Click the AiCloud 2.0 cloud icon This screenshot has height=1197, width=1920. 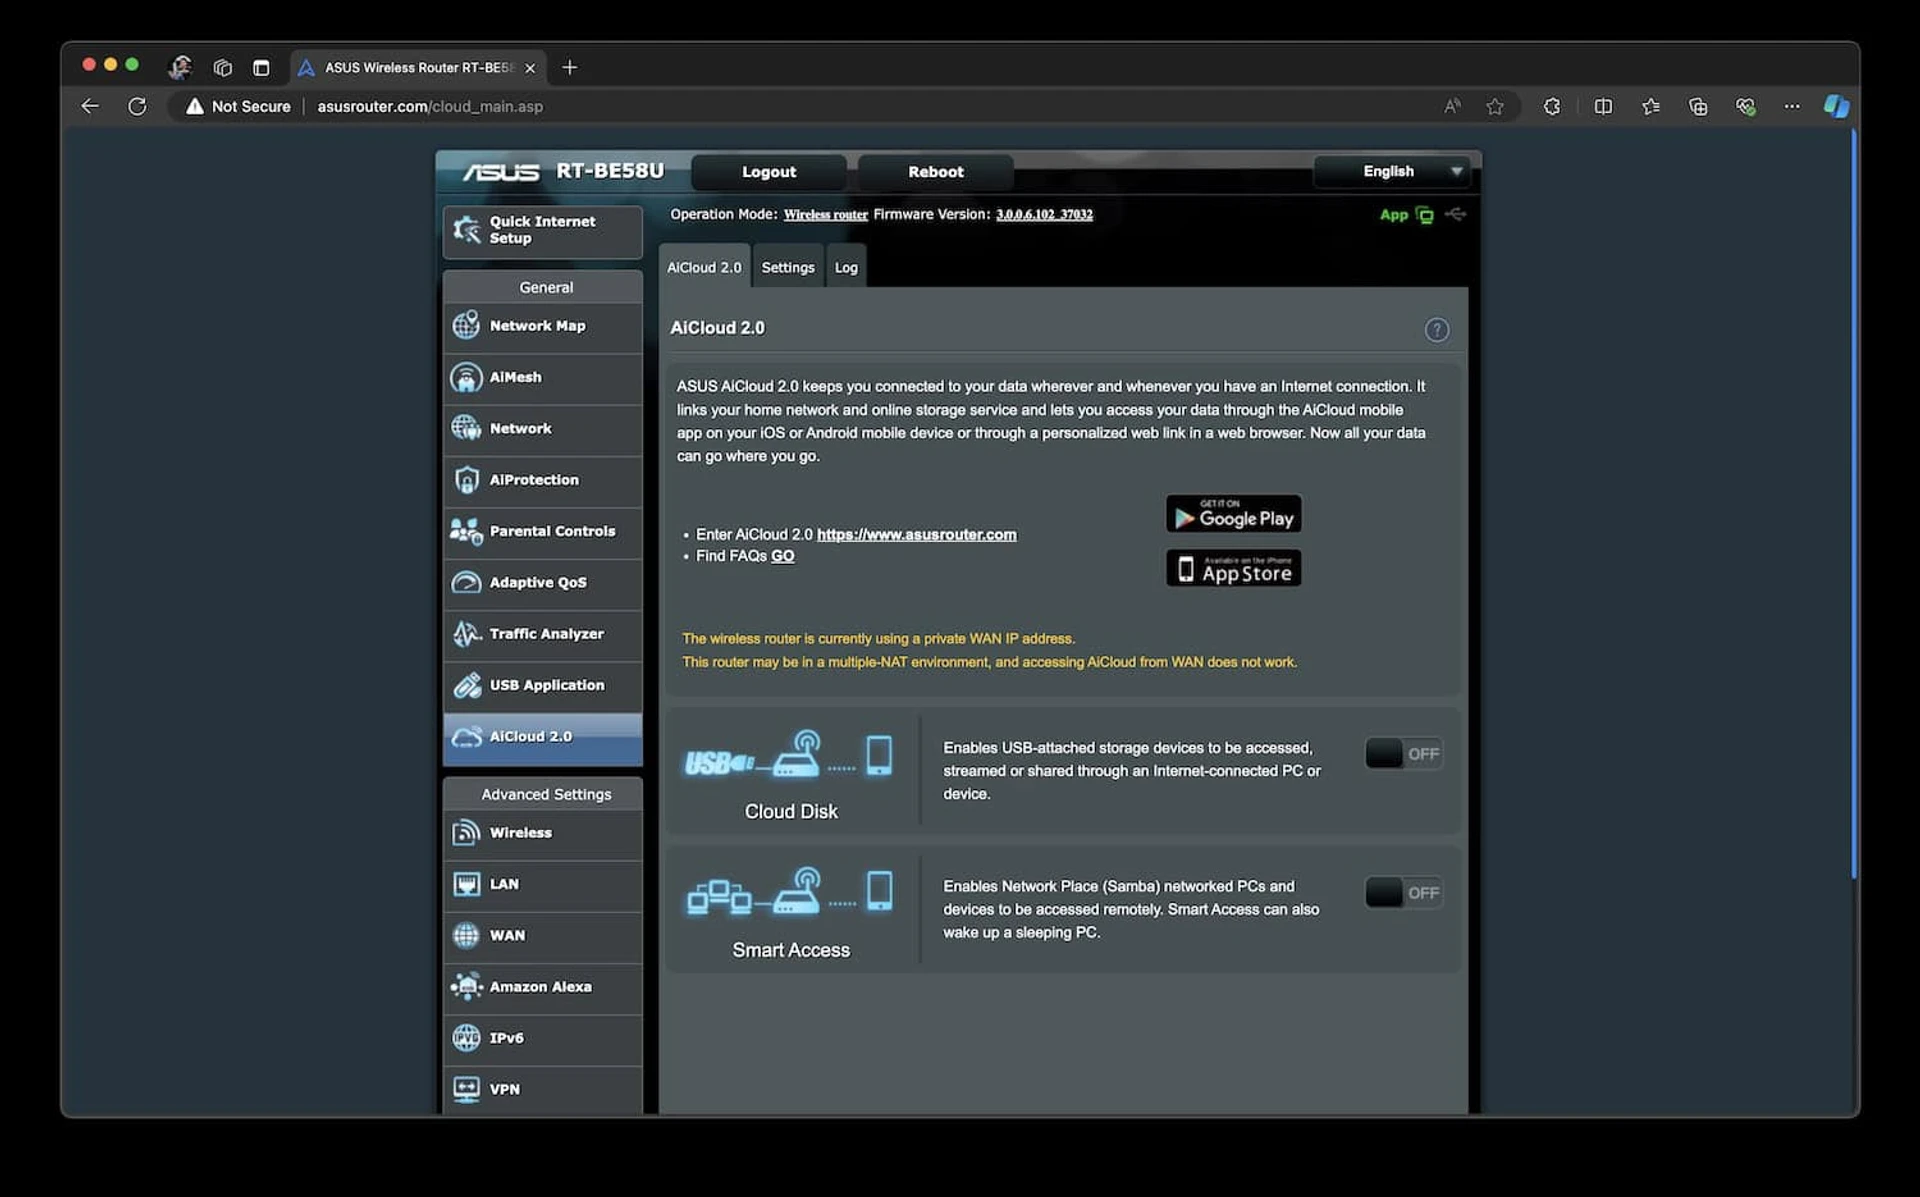pyautogui.click(x=466, y=737)
